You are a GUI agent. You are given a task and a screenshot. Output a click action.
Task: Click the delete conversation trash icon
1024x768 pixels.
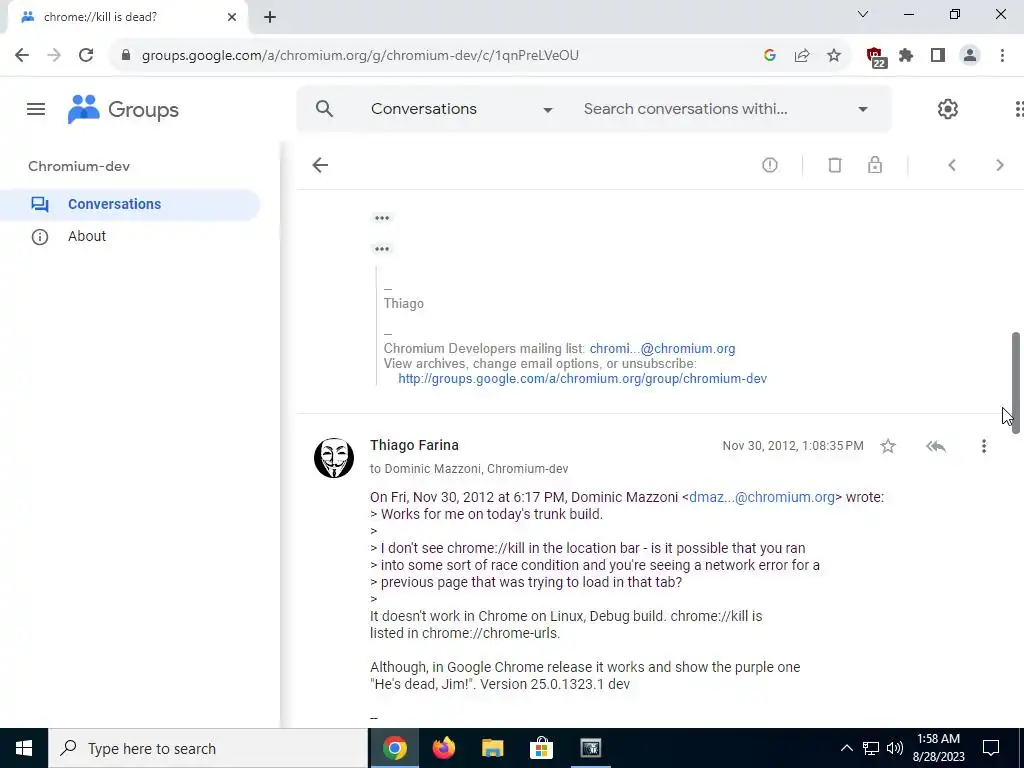coord(835,165)
